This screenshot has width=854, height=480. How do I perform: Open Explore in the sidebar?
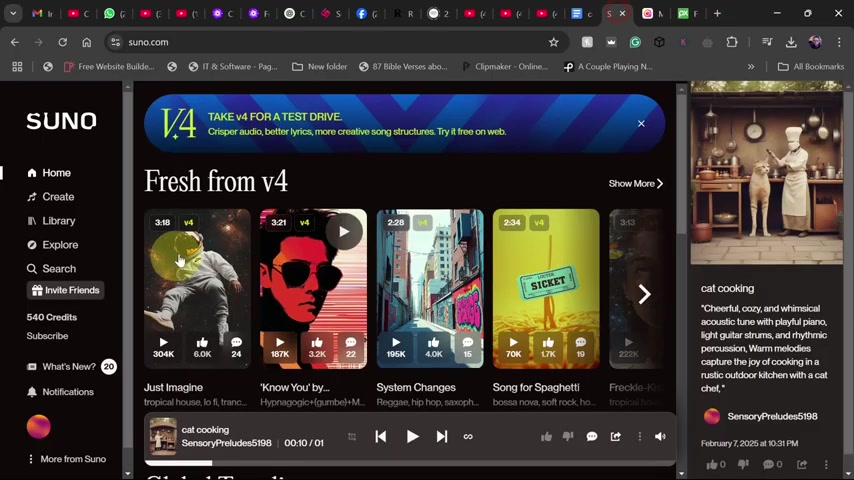tap(52, 245)
